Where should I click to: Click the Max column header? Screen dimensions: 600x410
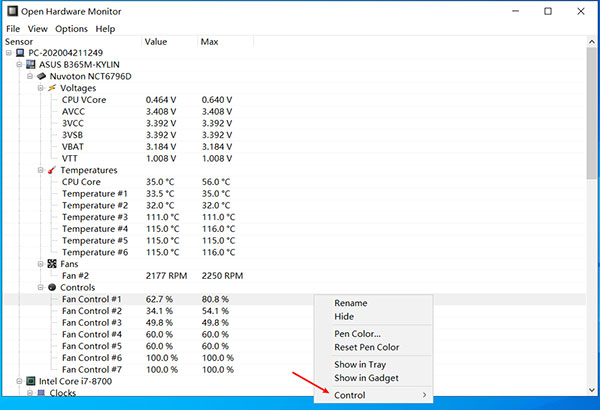pyautogui.click(x=210, y=42)
